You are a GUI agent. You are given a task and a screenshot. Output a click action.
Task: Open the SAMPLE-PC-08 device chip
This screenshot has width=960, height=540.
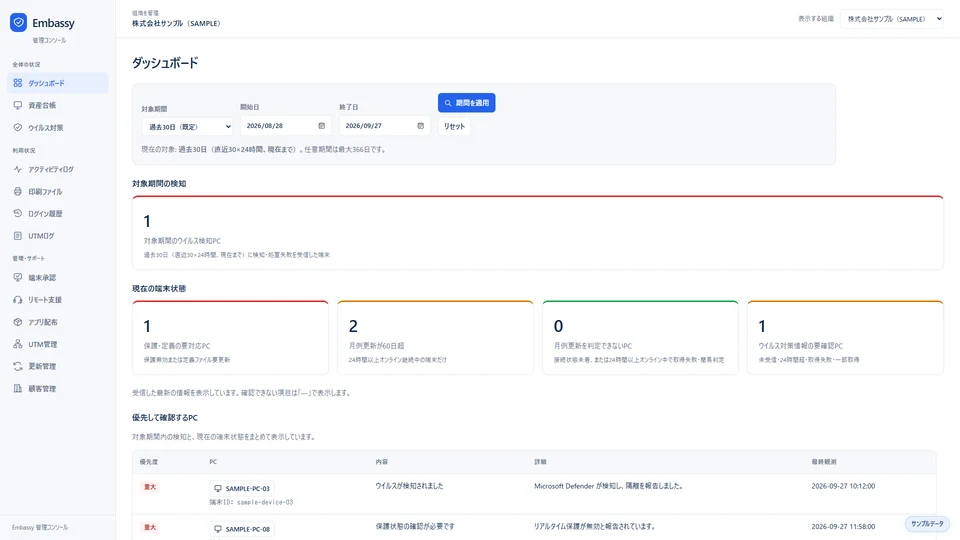(x=242, y=528)
